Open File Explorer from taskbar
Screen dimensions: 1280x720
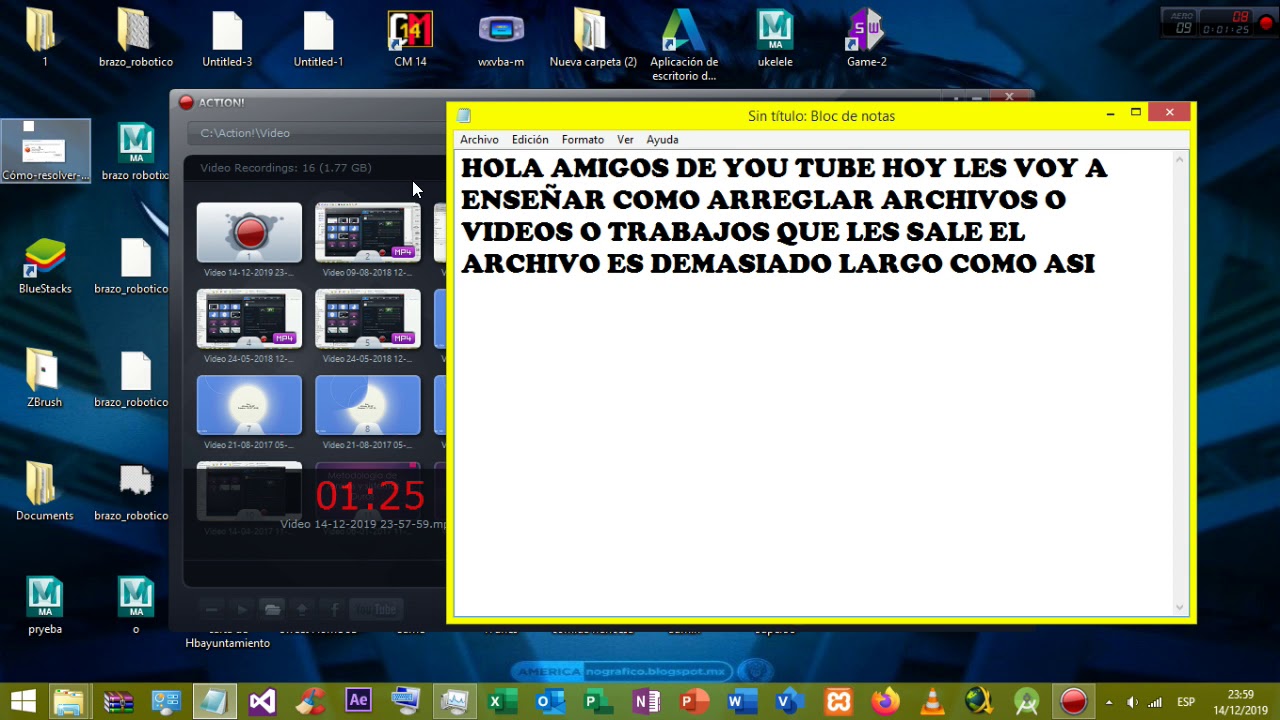pyautogui.click(x=68, y=701)
